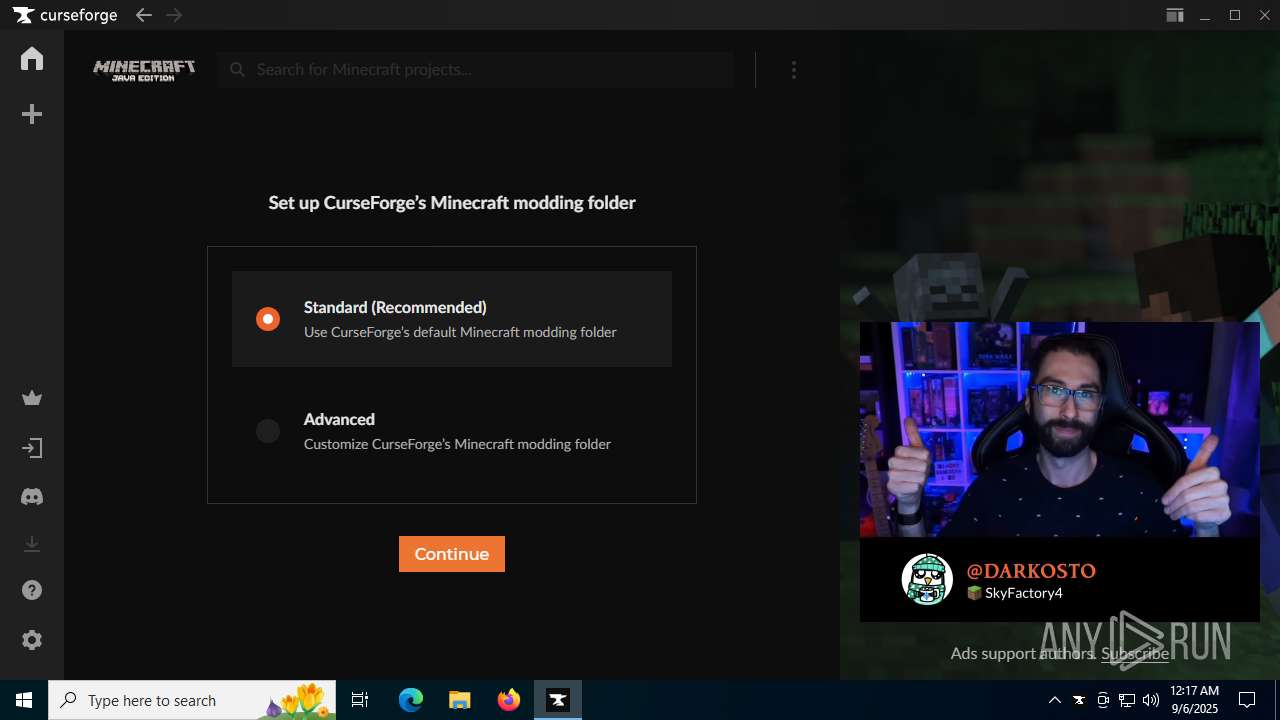Select the Advanced radio button
The image size is (1280, 720).
pos(268,431)
